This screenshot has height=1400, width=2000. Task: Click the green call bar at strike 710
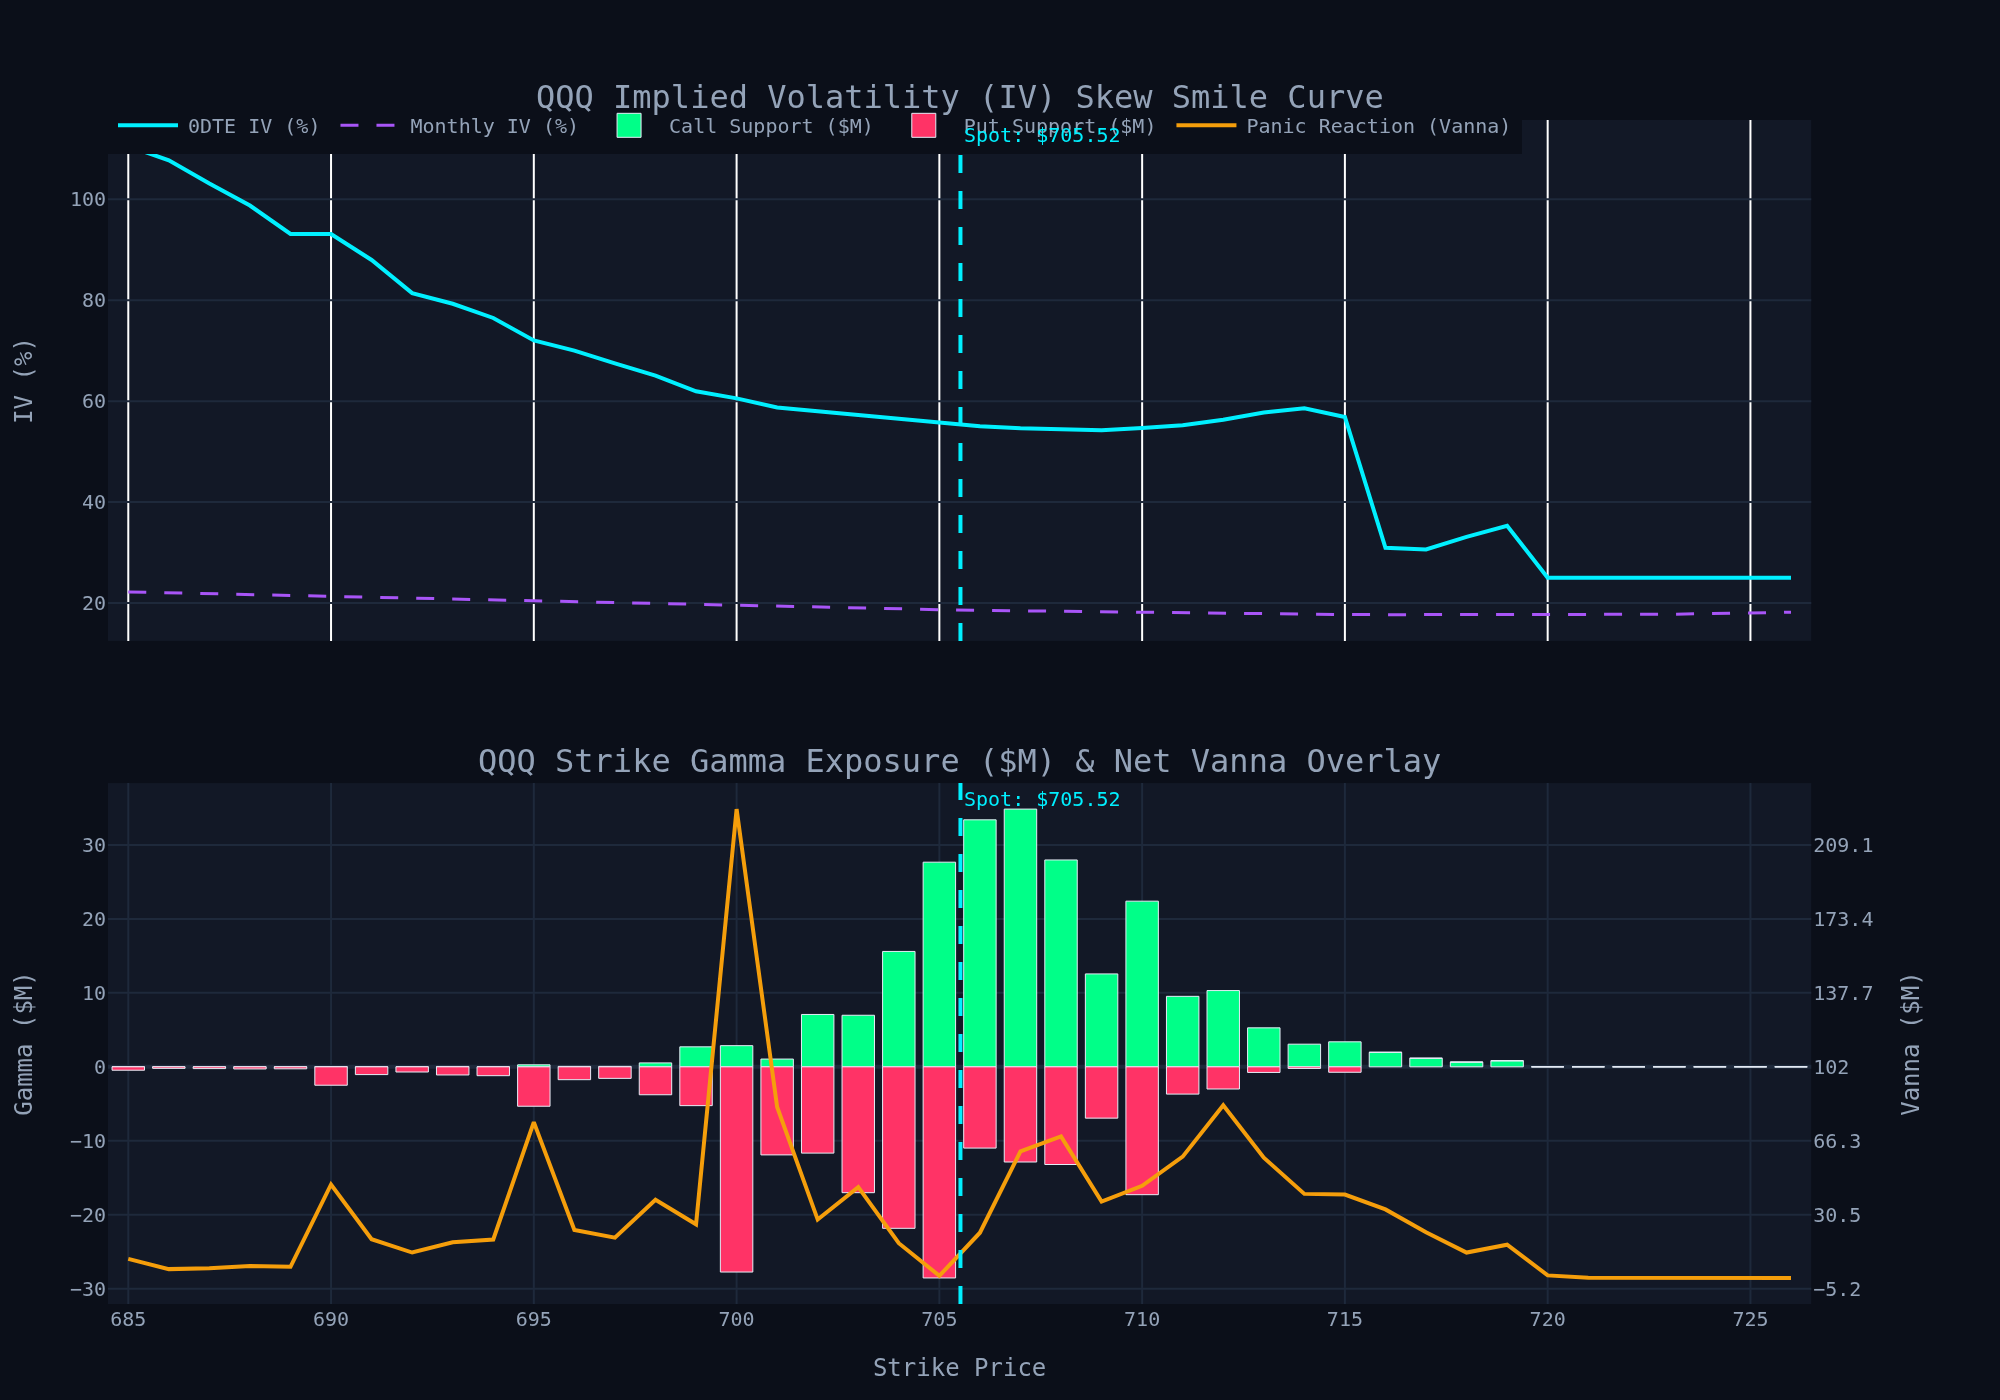(x=1142, y=984)
